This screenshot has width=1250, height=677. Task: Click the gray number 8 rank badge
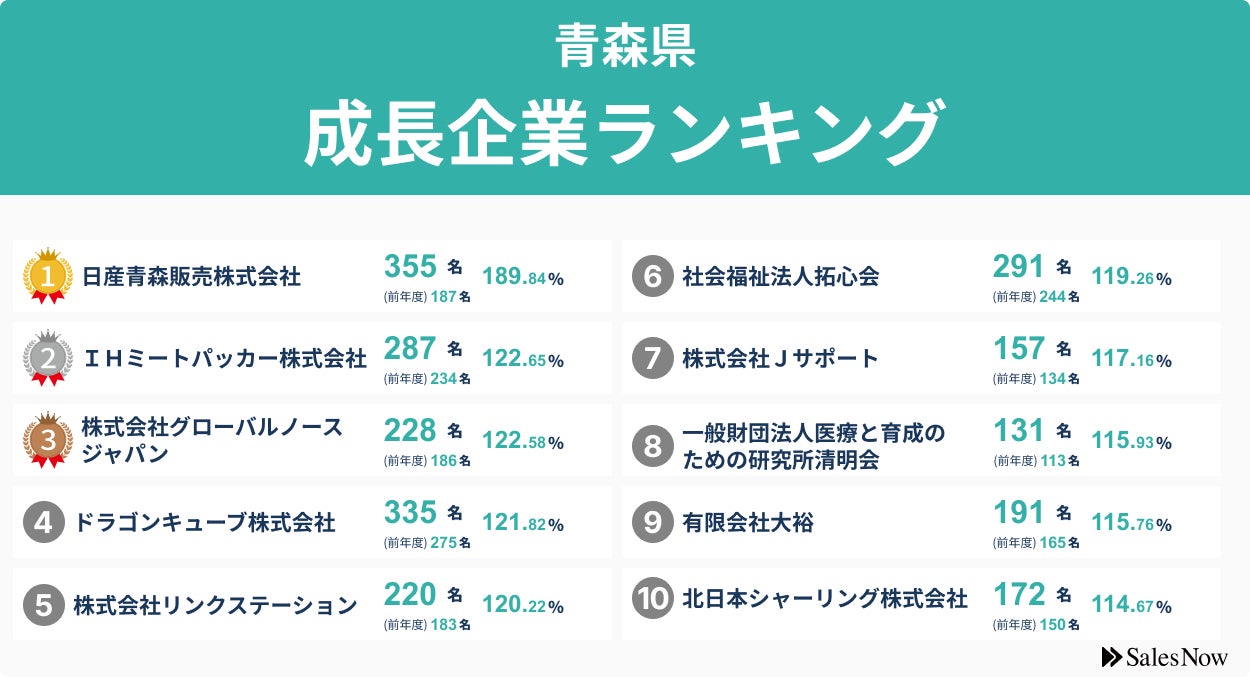click(x=653, y=442)
